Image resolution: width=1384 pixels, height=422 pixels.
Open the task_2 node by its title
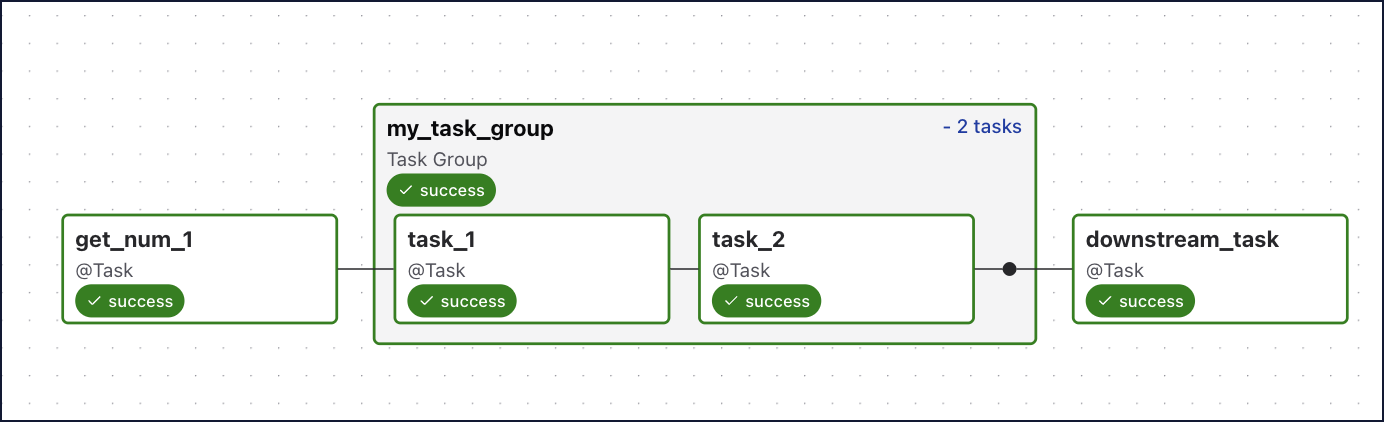[749, 240]
